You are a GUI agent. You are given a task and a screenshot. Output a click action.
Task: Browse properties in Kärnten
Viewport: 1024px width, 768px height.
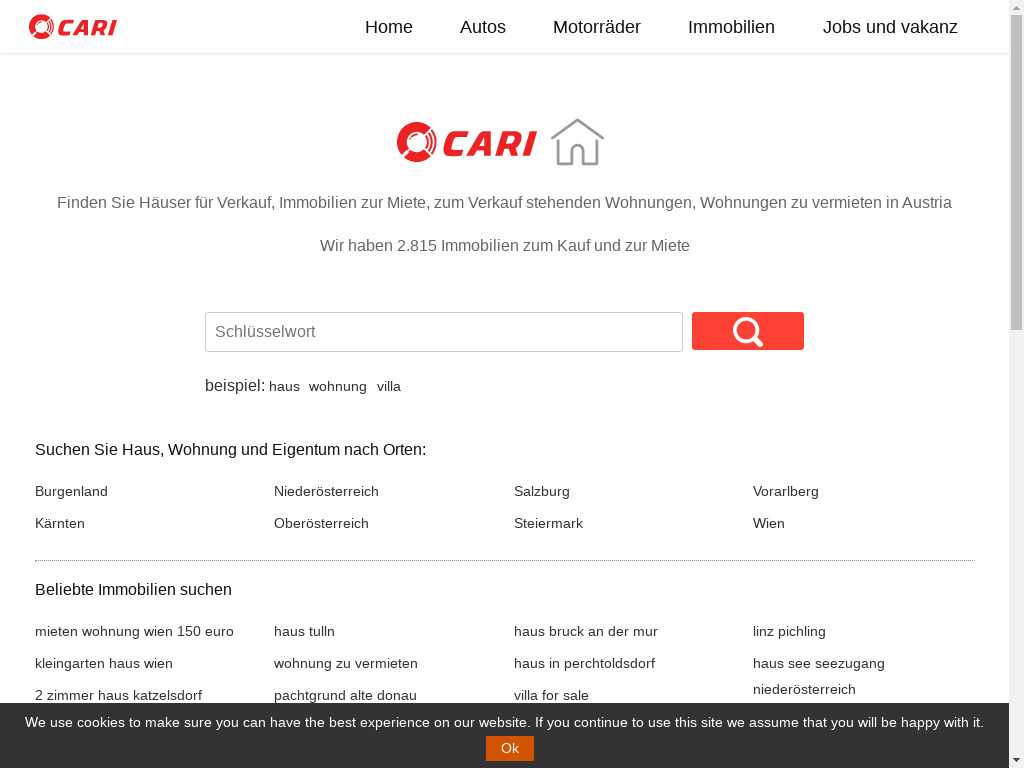(60, 523)
